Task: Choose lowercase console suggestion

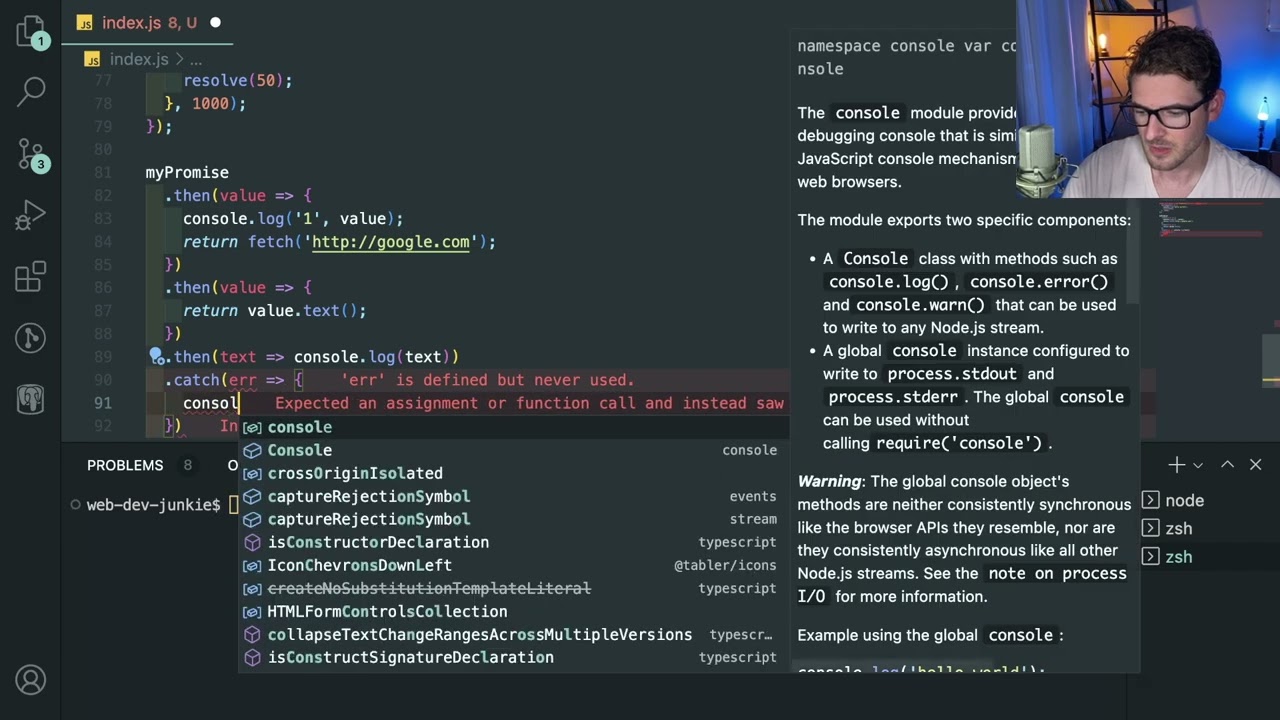Action: click(513, 427)
